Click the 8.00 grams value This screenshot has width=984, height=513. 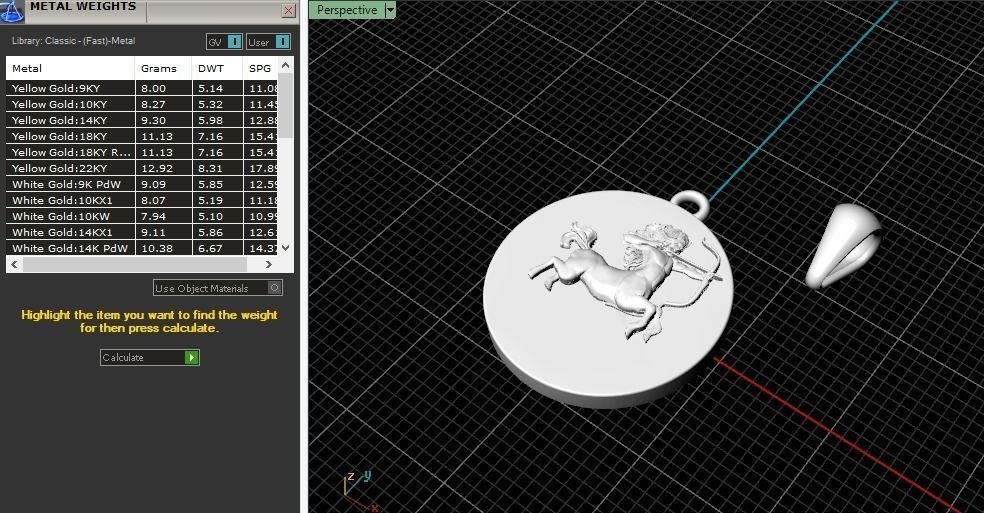pyautogui.click(x=153, y=89)
